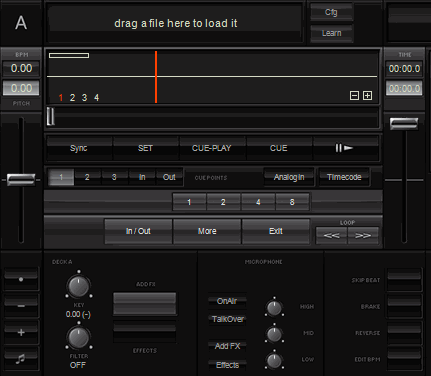Click the SET button

(x=145, y=148)
